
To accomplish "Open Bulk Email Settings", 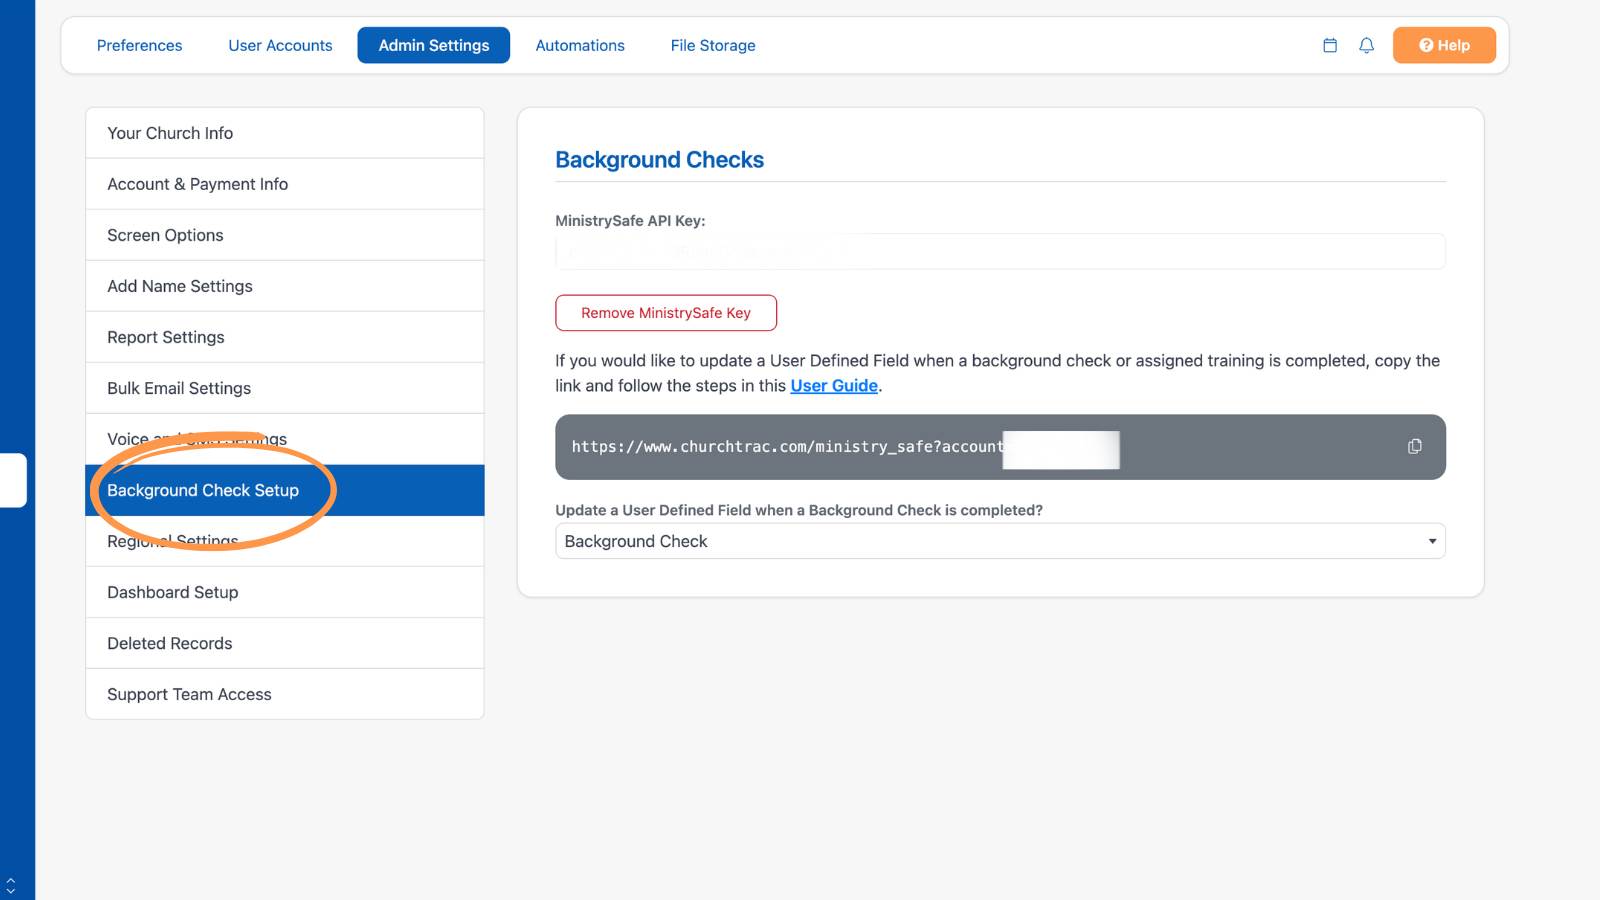I will click(x=285, y=388).
